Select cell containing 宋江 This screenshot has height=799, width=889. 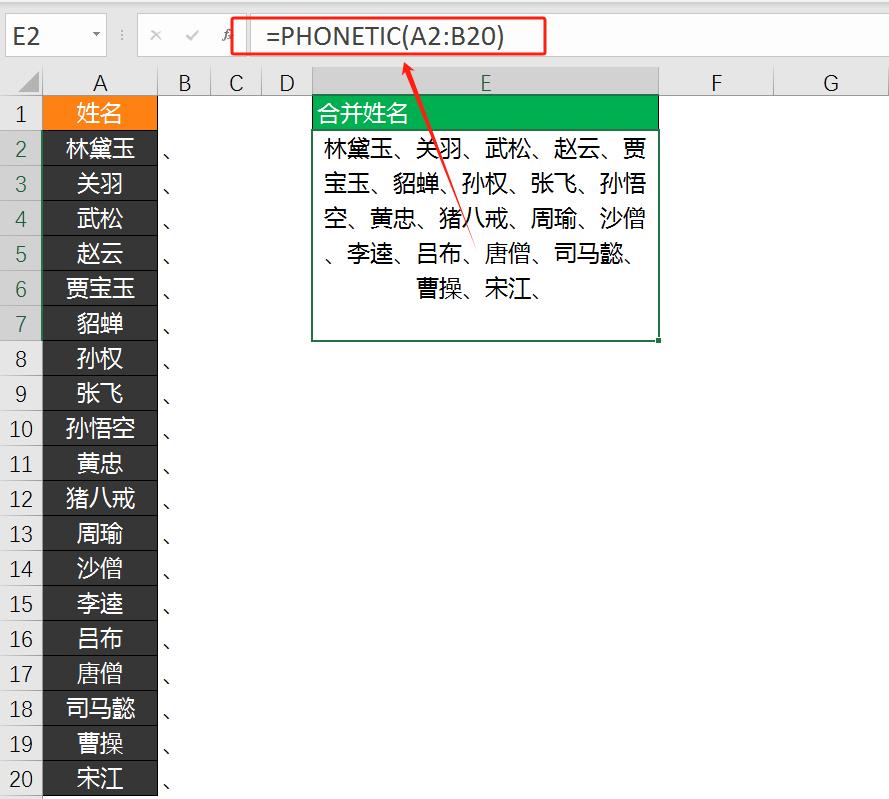tap(100, 779)
